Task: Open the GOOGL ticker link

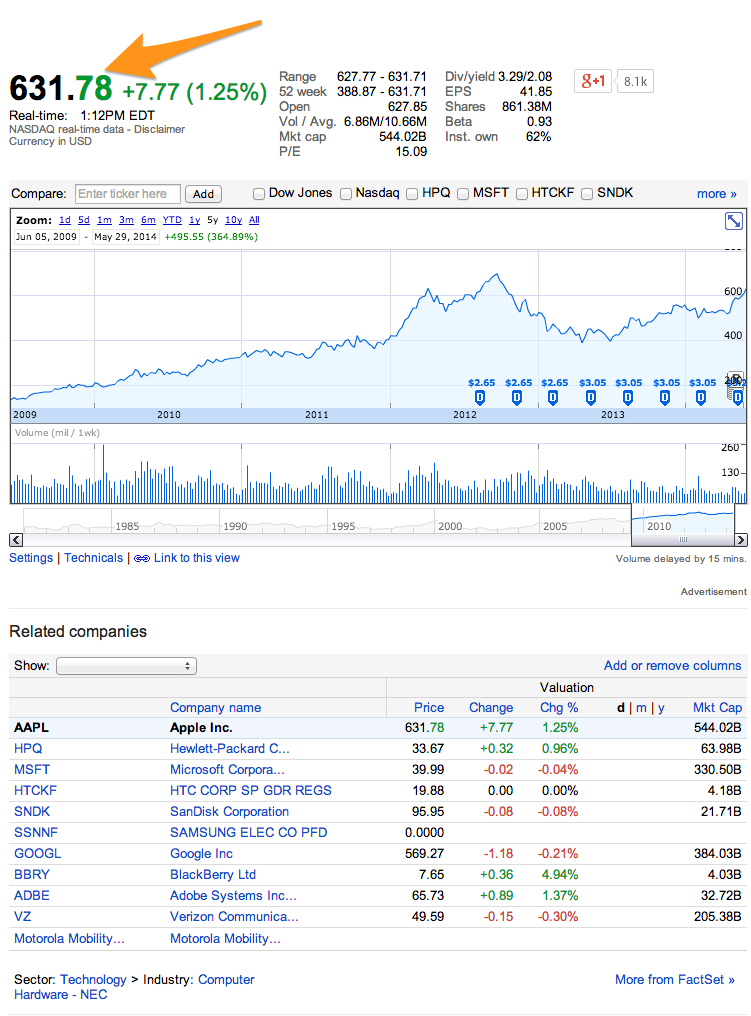Action: pyautogui.click(x=38, y=853)
